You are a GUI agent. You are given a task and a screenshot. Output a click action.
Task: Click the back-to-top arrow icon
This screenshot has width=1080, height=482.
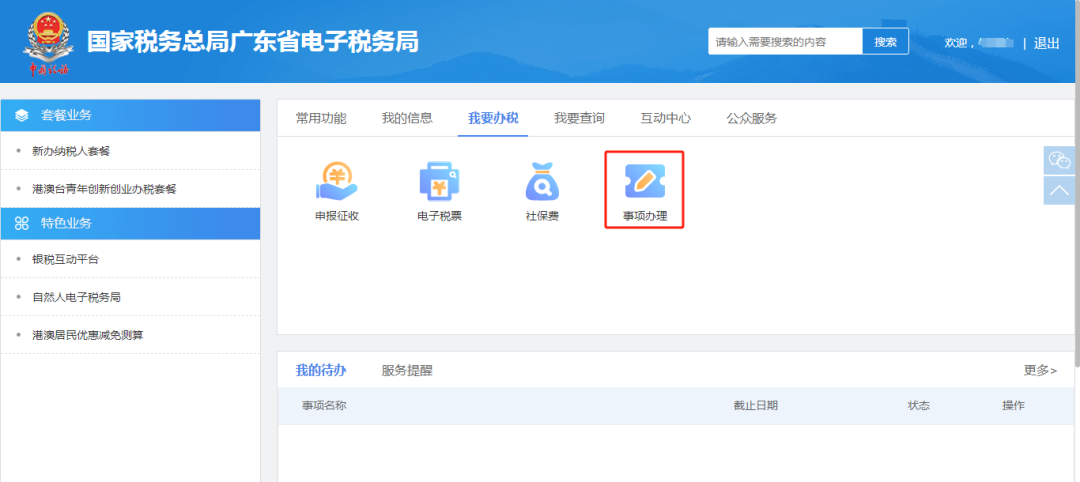click(x=1059, y=190)
